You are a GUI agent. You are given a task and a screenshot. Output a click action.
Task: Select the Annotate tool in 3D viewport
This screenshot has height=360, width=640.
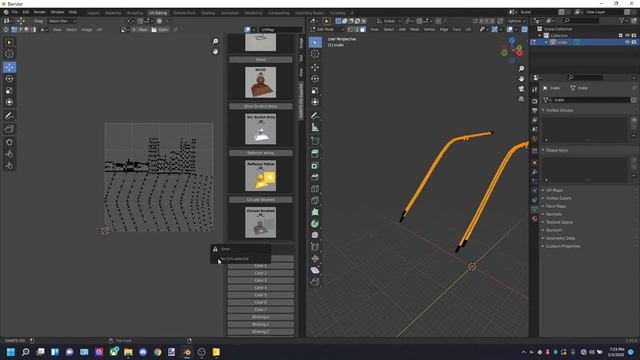(315, 116)
